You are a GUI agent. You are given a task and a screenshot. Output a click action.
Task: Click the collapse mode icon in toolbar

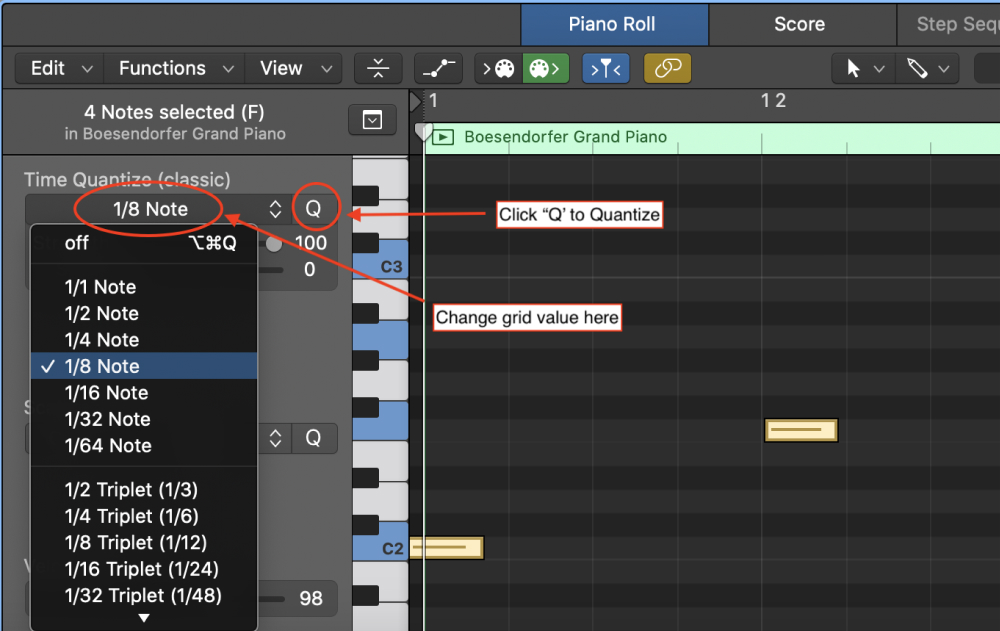[x=377, y=68]
